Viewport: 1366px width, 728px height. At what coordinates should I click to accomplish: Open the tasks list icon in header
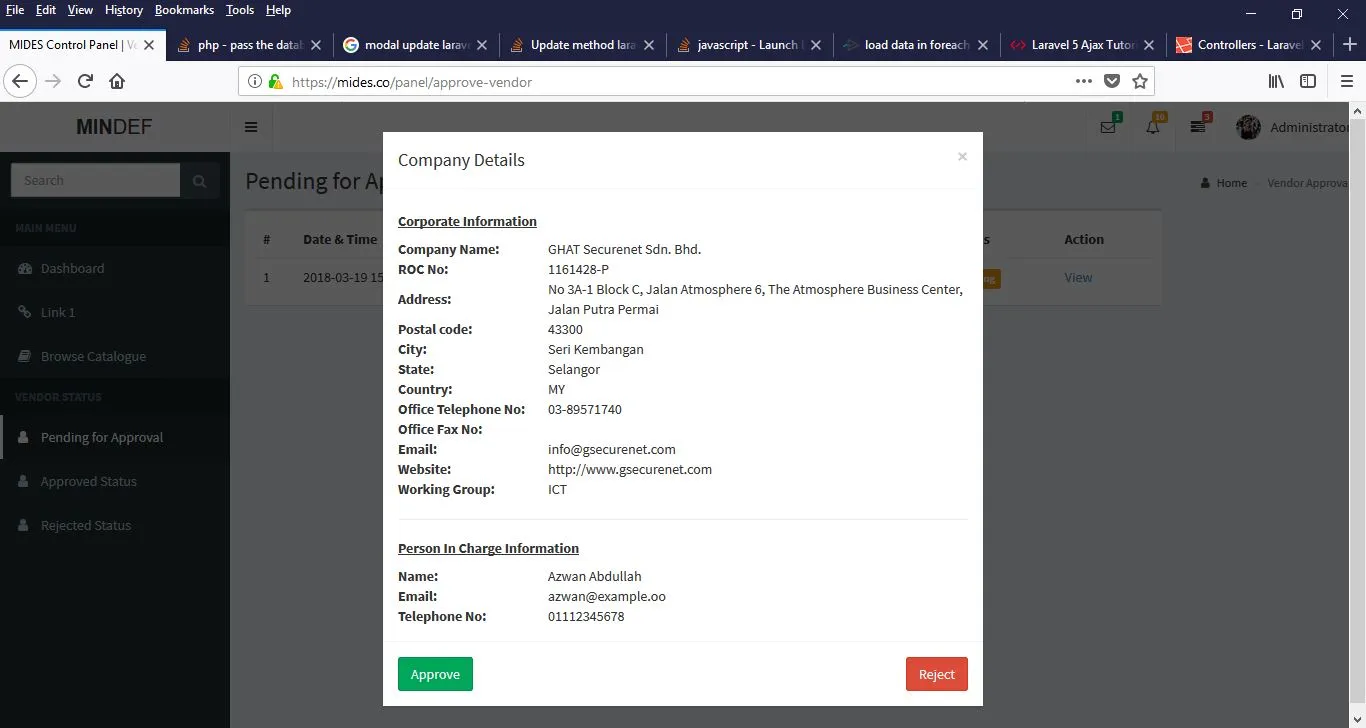[x=1198, y=127]
